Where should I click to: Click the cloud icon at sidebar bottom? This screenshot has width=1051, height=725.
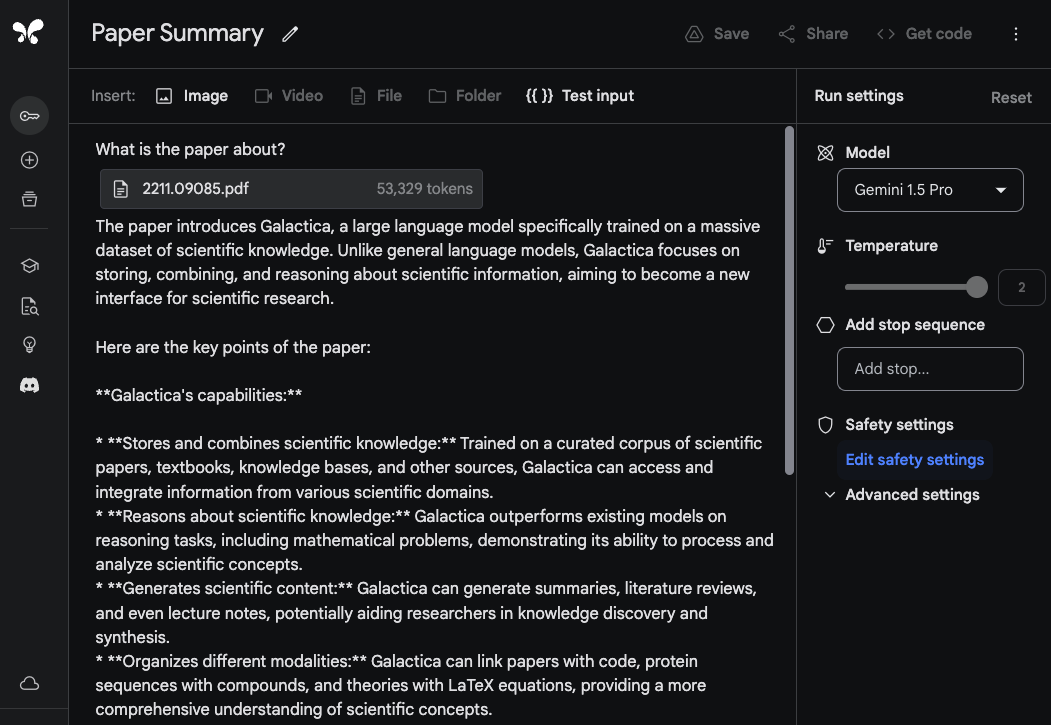[29, 683]
